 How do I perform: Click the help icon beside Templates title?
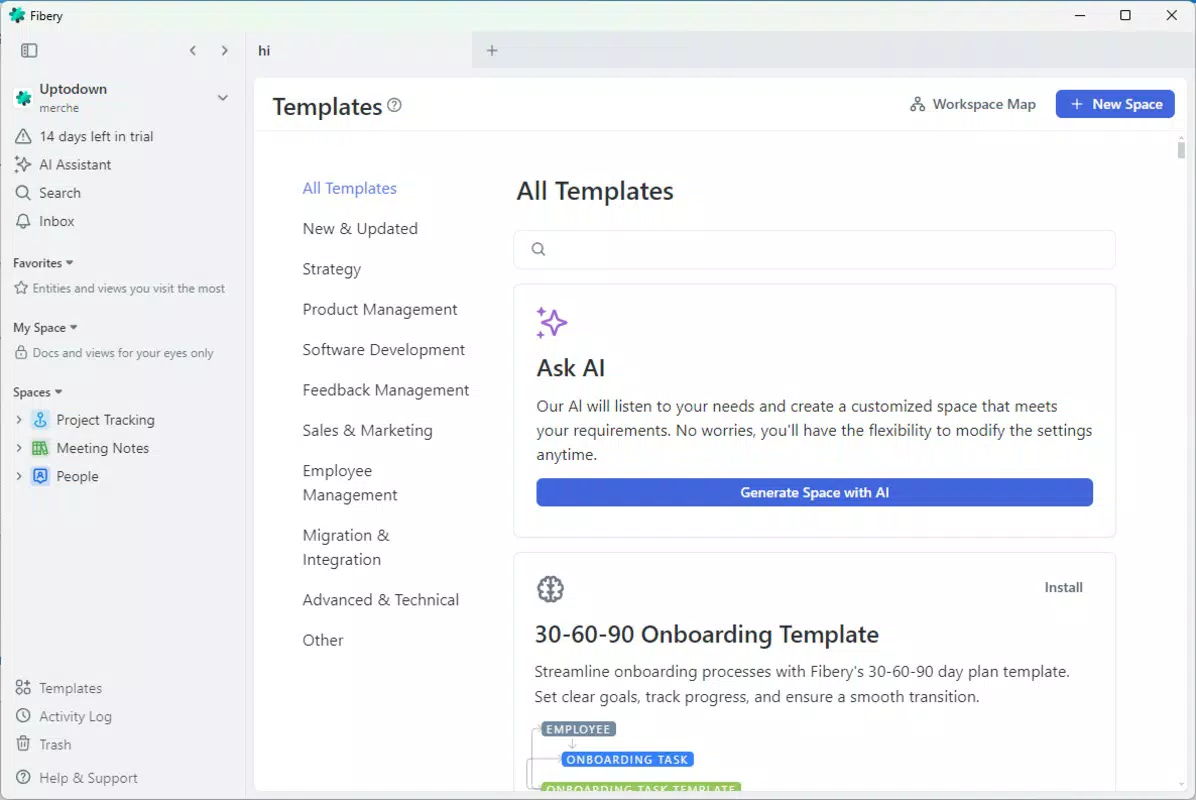(394, 105)
